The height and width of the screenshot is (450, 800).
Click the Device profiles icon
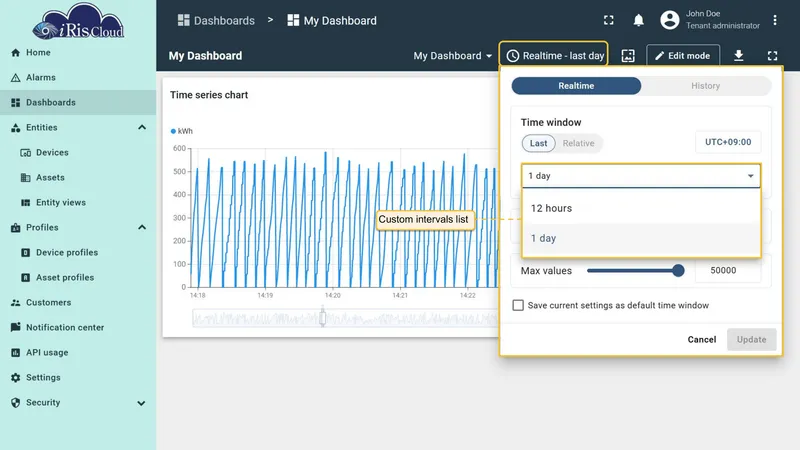point(26,253)
